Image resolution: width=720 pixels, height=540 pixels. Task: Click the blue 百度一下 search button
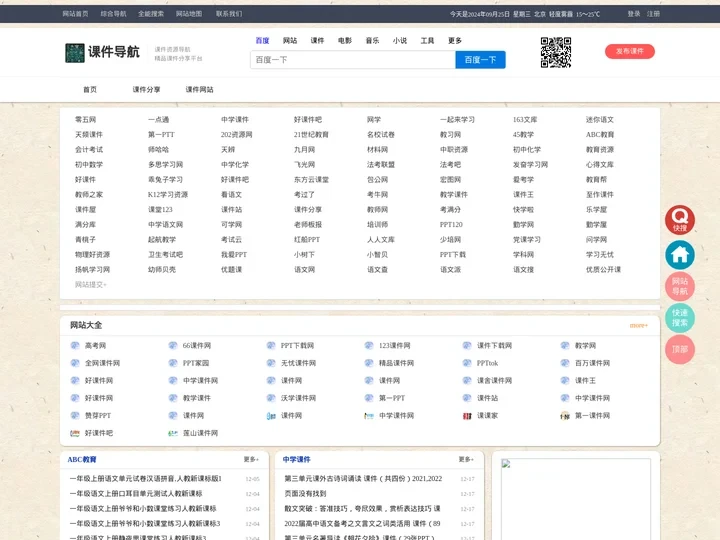[x=480, y=60]
